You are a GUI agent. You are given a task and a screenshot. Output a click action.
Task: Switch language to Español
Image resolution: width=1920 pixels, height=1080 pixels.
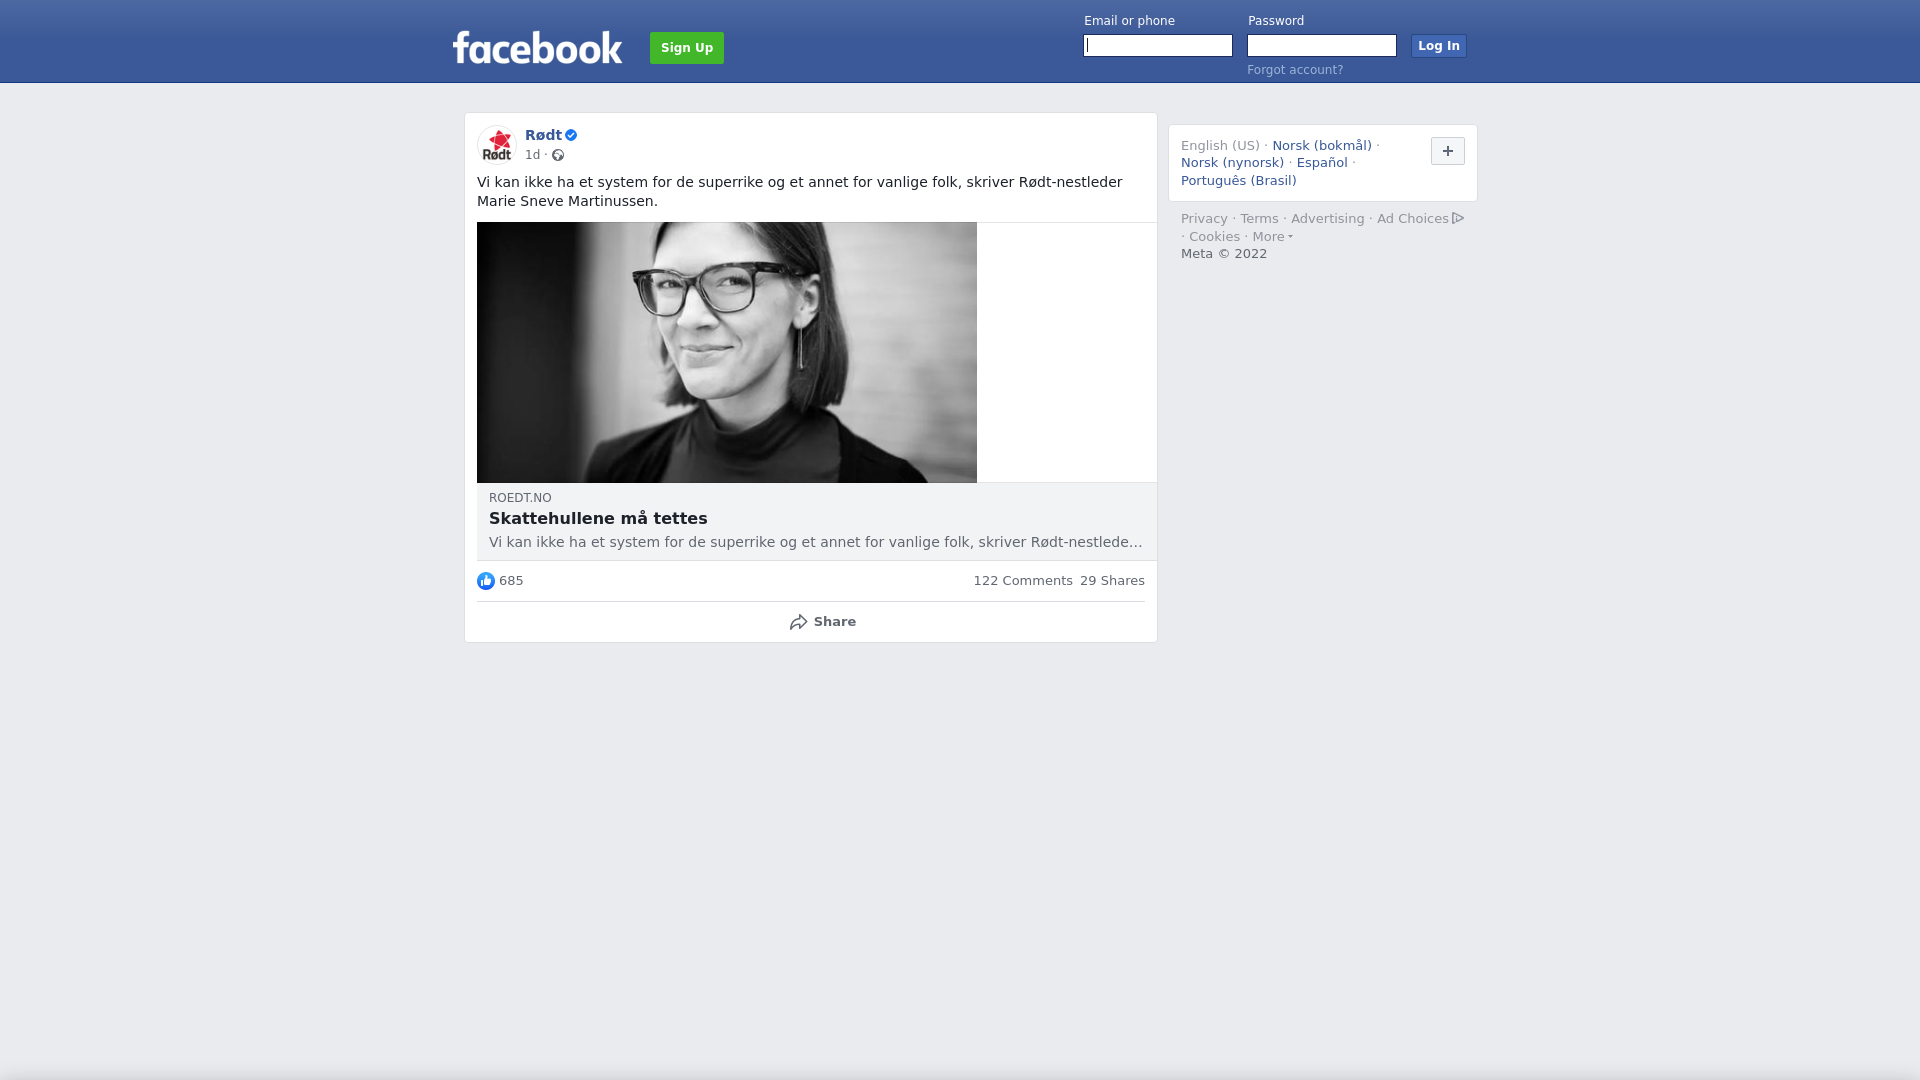(1322, 163)
